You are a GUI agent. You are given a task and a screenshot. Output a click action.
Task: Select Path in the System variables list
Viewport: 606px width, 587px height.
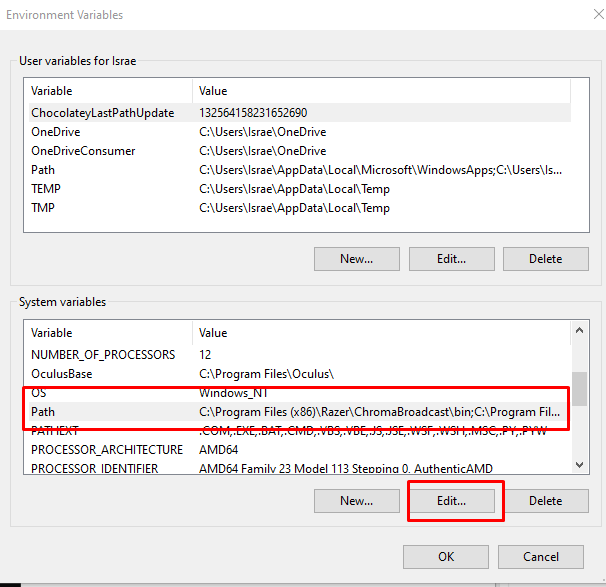coord(43,412)
